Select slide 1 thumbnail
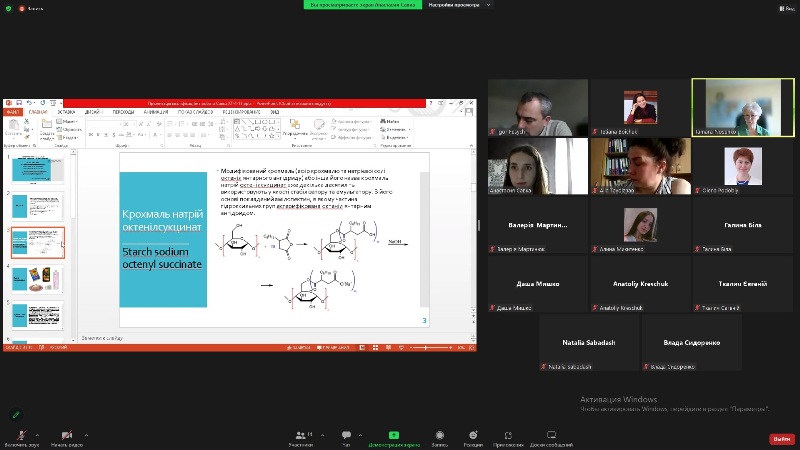This screenshot has width=800, height=450. pyautogui.click(x=37, y=169)
